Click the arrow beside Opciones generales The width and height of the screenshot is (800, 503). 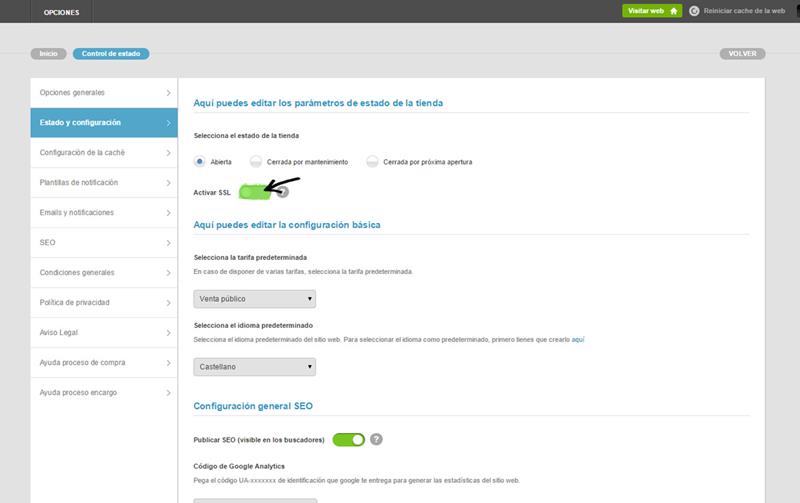coord(167,93)
